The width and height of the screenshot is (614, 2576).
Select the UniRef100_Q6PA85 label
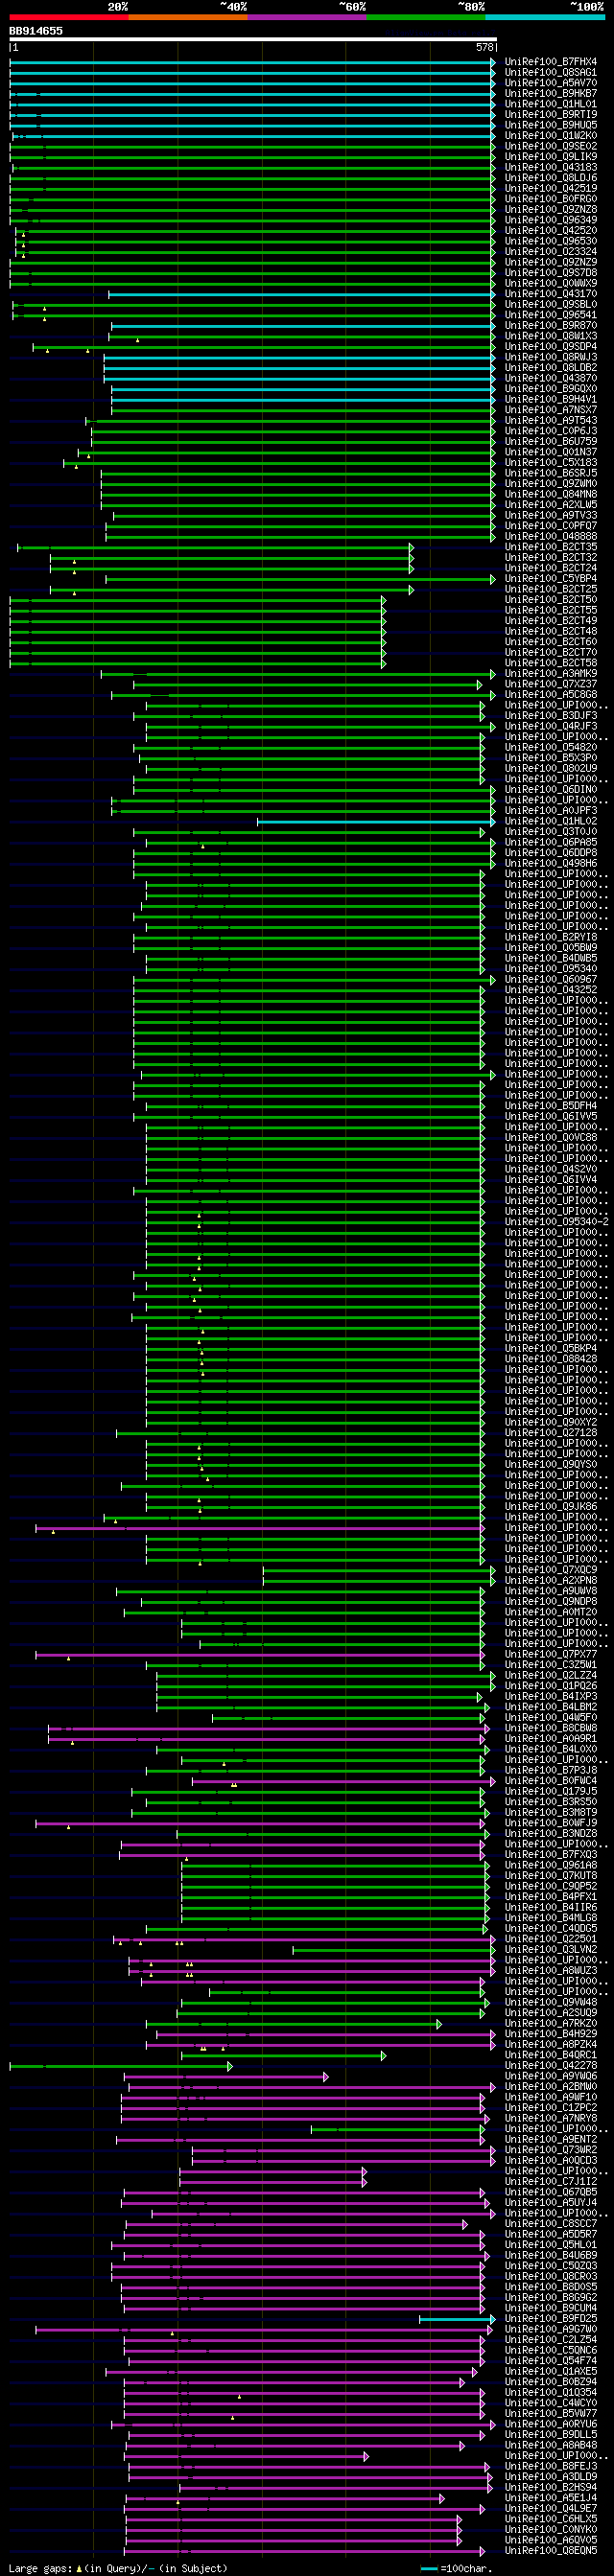[551, 842]
